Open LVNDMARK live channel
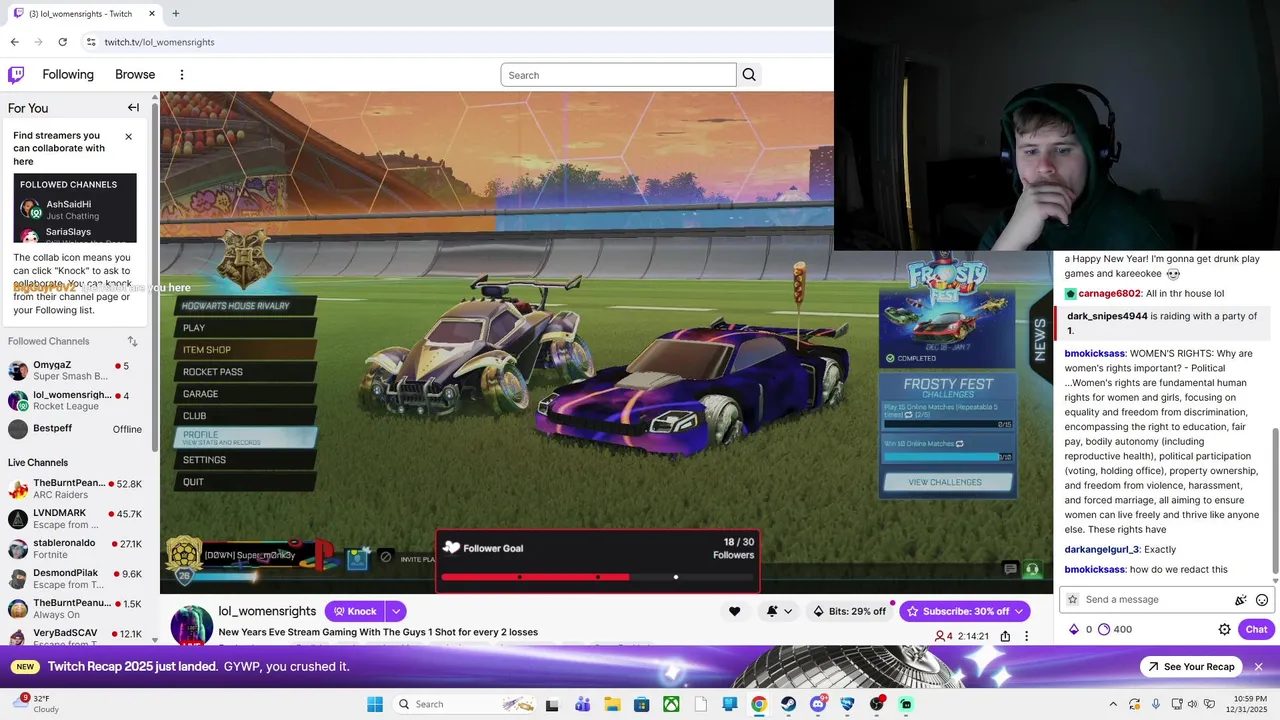The image size is (1280, 720). pos(75,519)
